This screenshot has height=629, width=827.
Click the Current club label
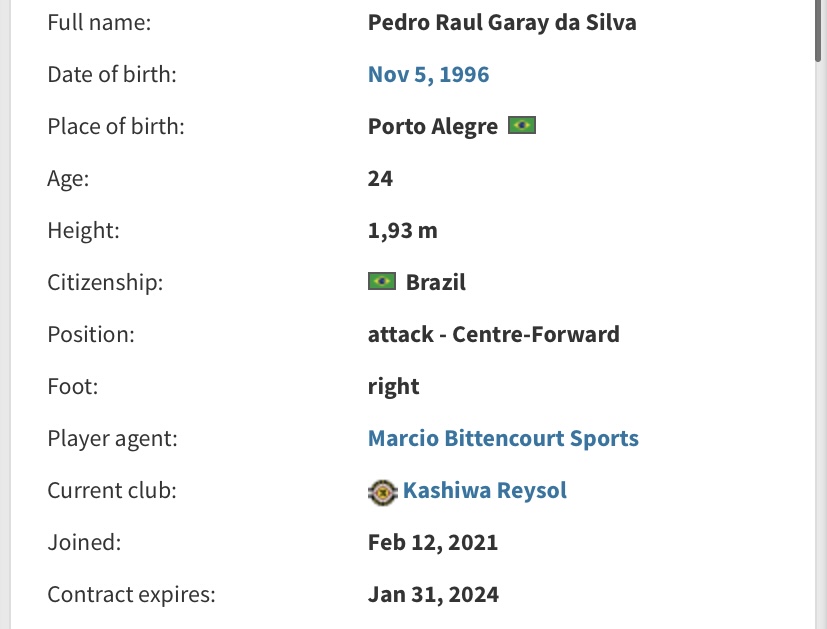(112, 490)
